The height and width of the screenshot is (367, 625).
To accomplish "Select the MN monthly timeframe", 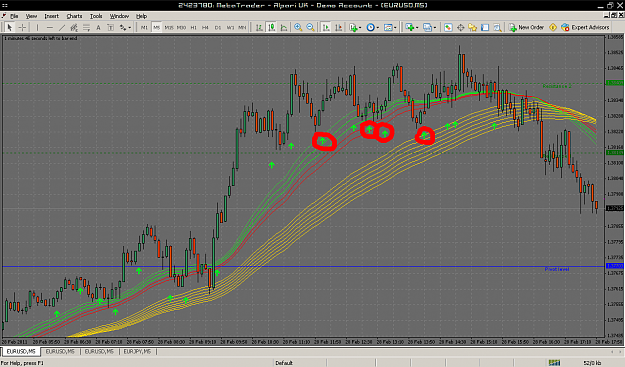I will pyautogui.click(x=242, y=27).
